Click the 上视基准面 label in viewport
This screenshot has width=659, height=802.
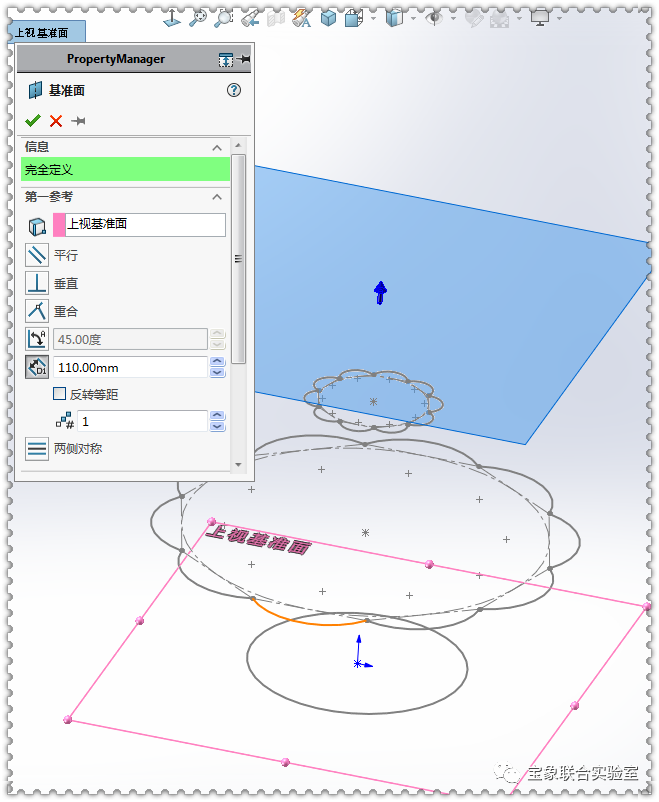(x=259, y=540)
